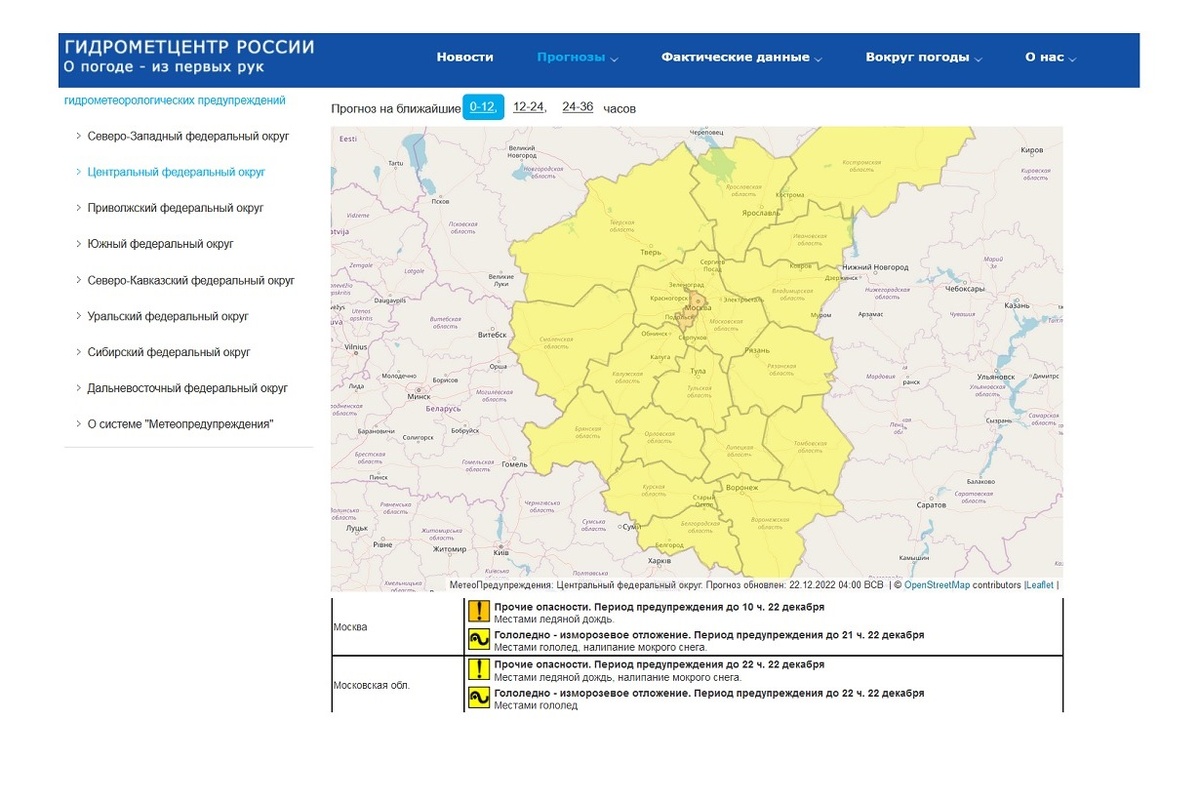Open гидрометеорологических предупреждений link
The width and height of the screenshot is (1200, 800).
pyautogui.click(x=175, y=100)
